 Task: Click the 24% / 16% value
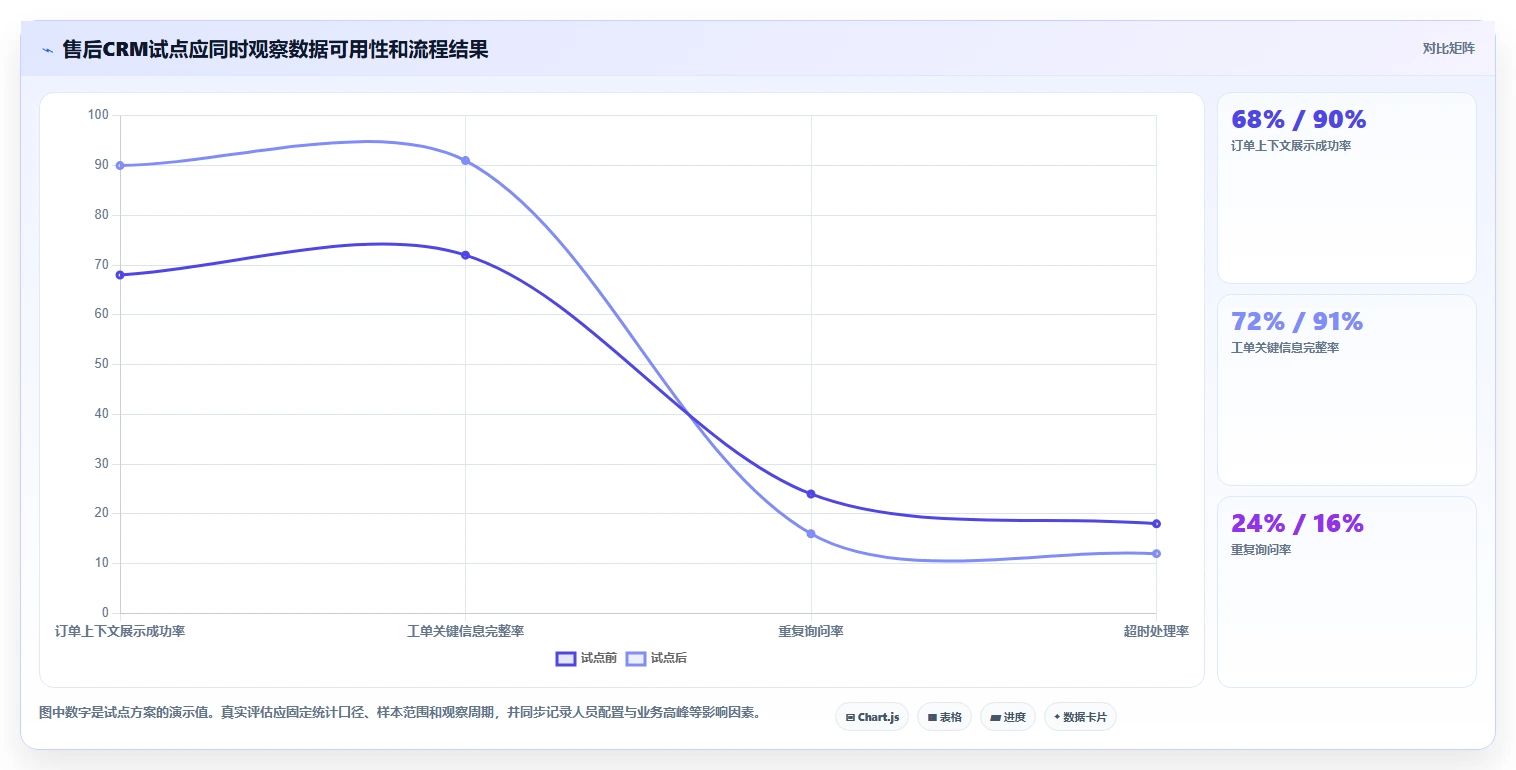[1297, 523]
